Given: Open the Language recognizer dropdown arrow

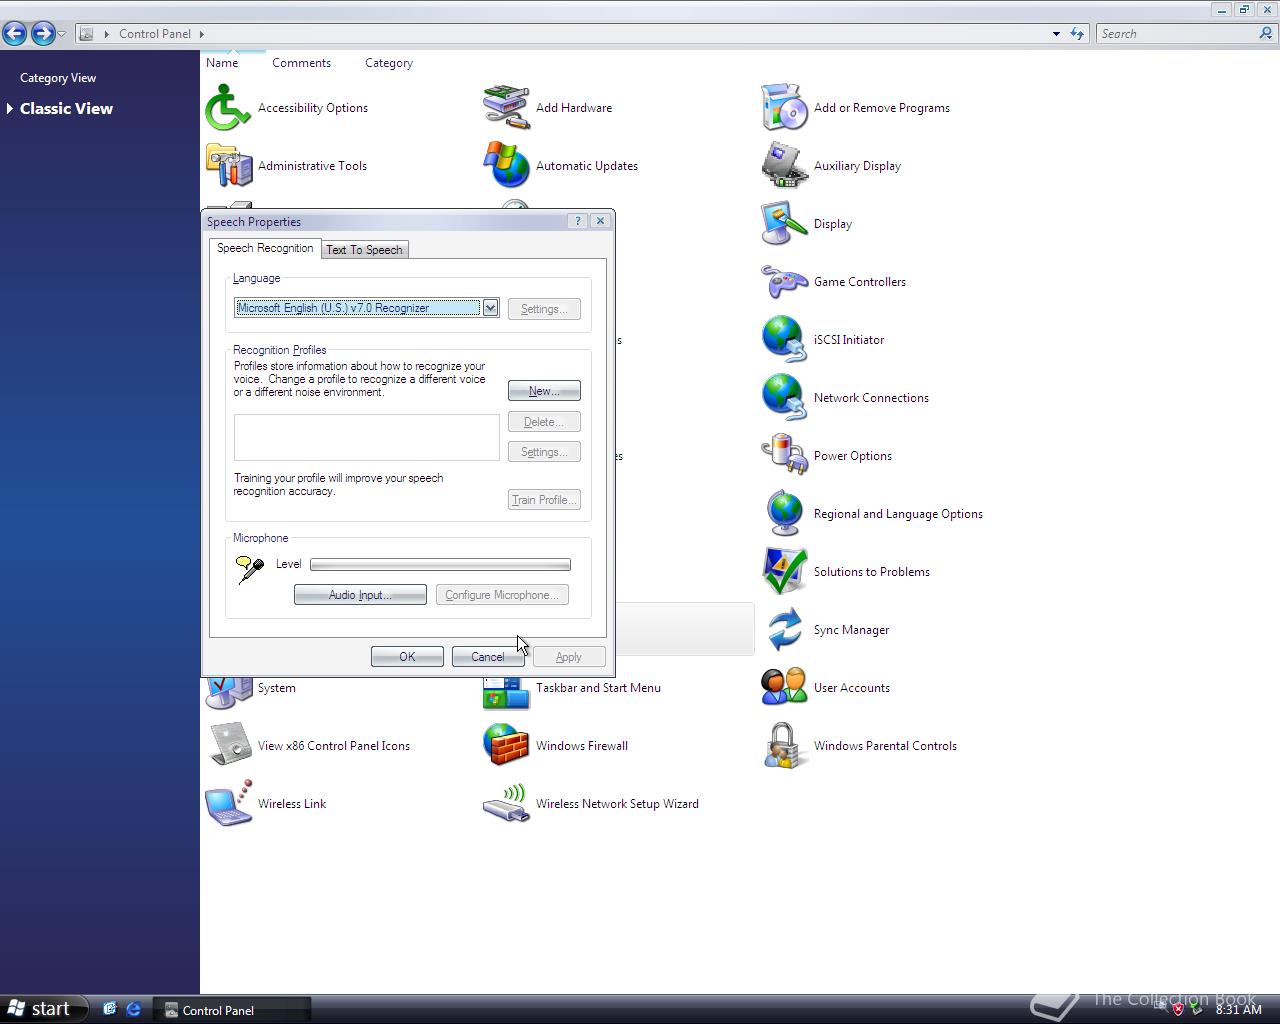Looking at the screenshot, I should point(490,308).
